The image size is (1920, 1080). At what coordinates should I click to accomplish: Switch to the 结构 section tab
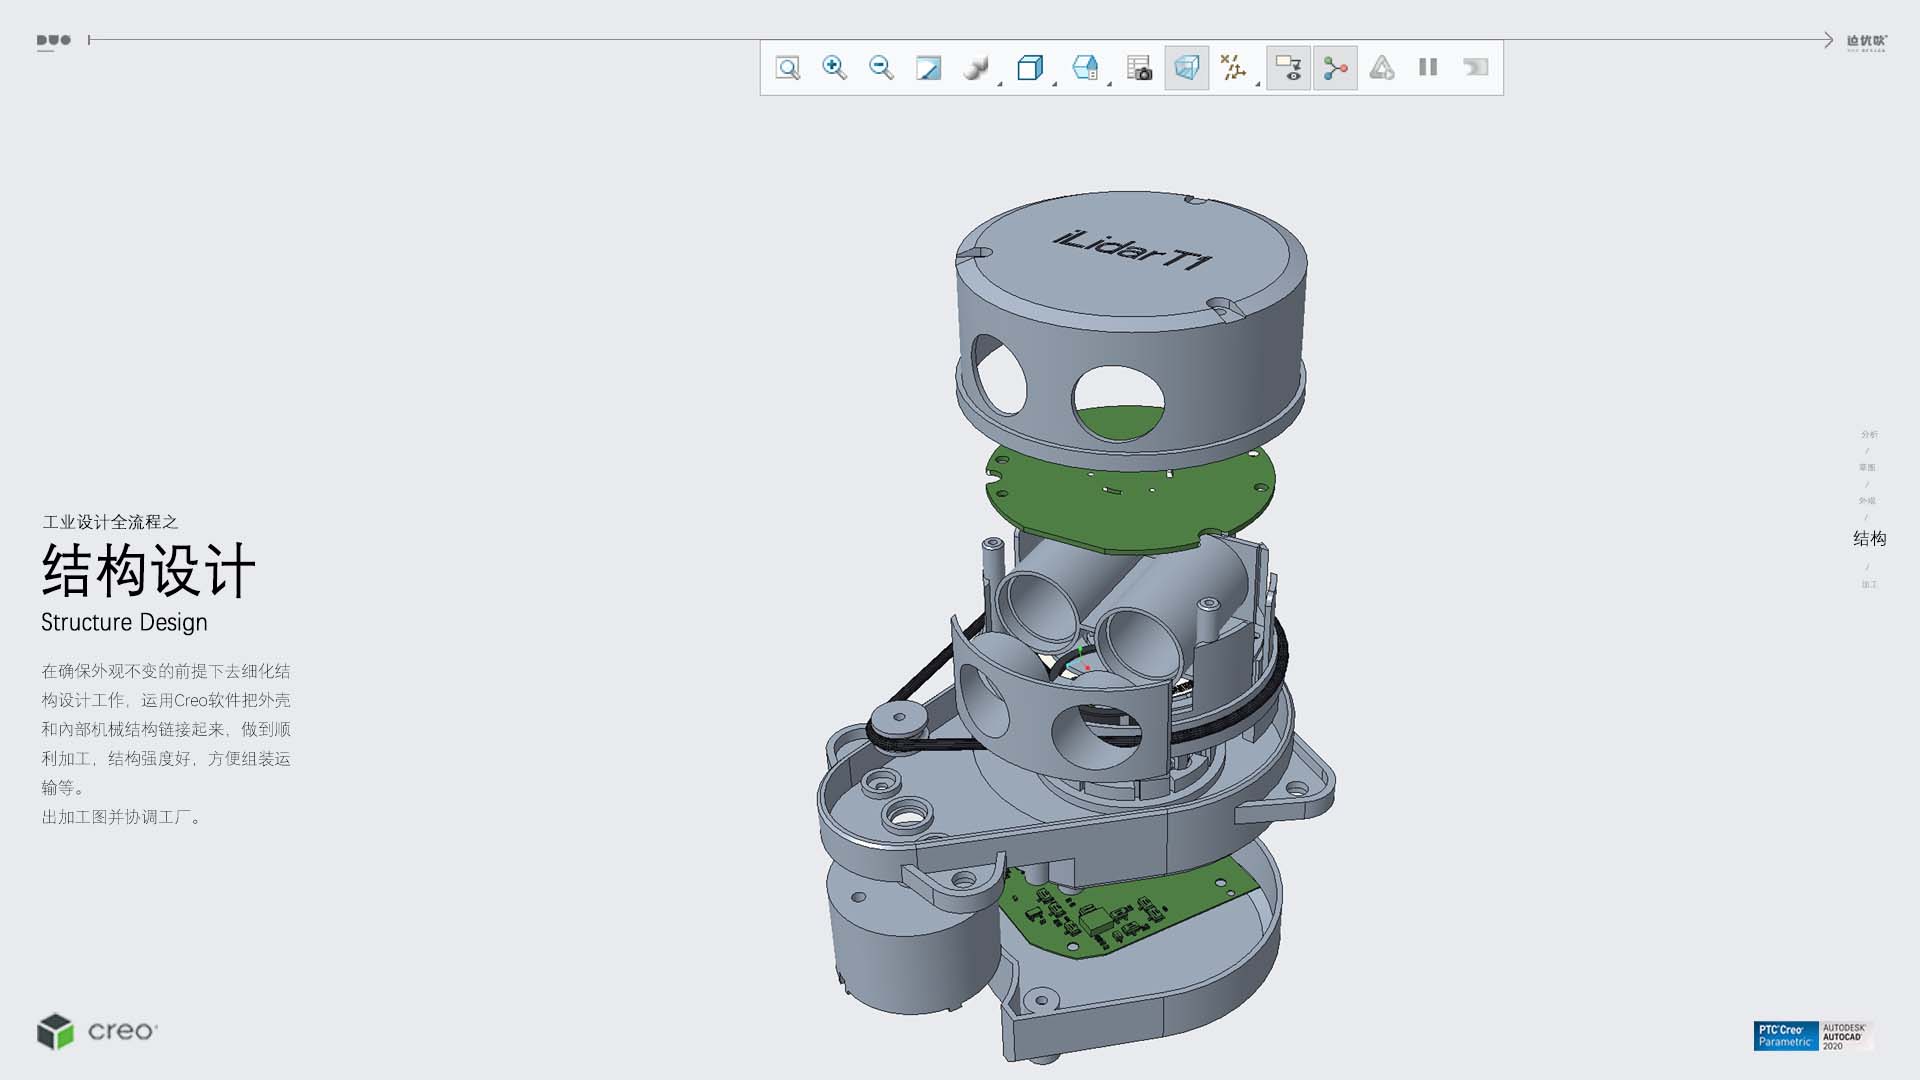(1869, 539)
